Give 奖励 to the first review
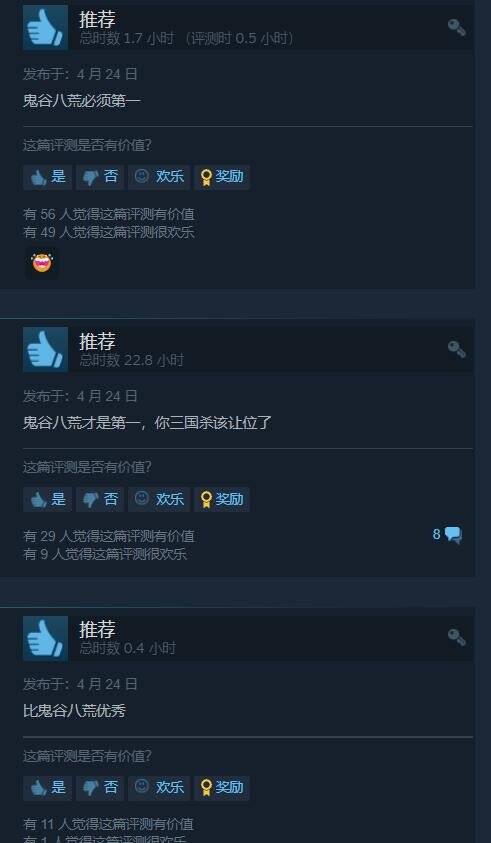The image size is (491, 843). click(x=222, y=177)
